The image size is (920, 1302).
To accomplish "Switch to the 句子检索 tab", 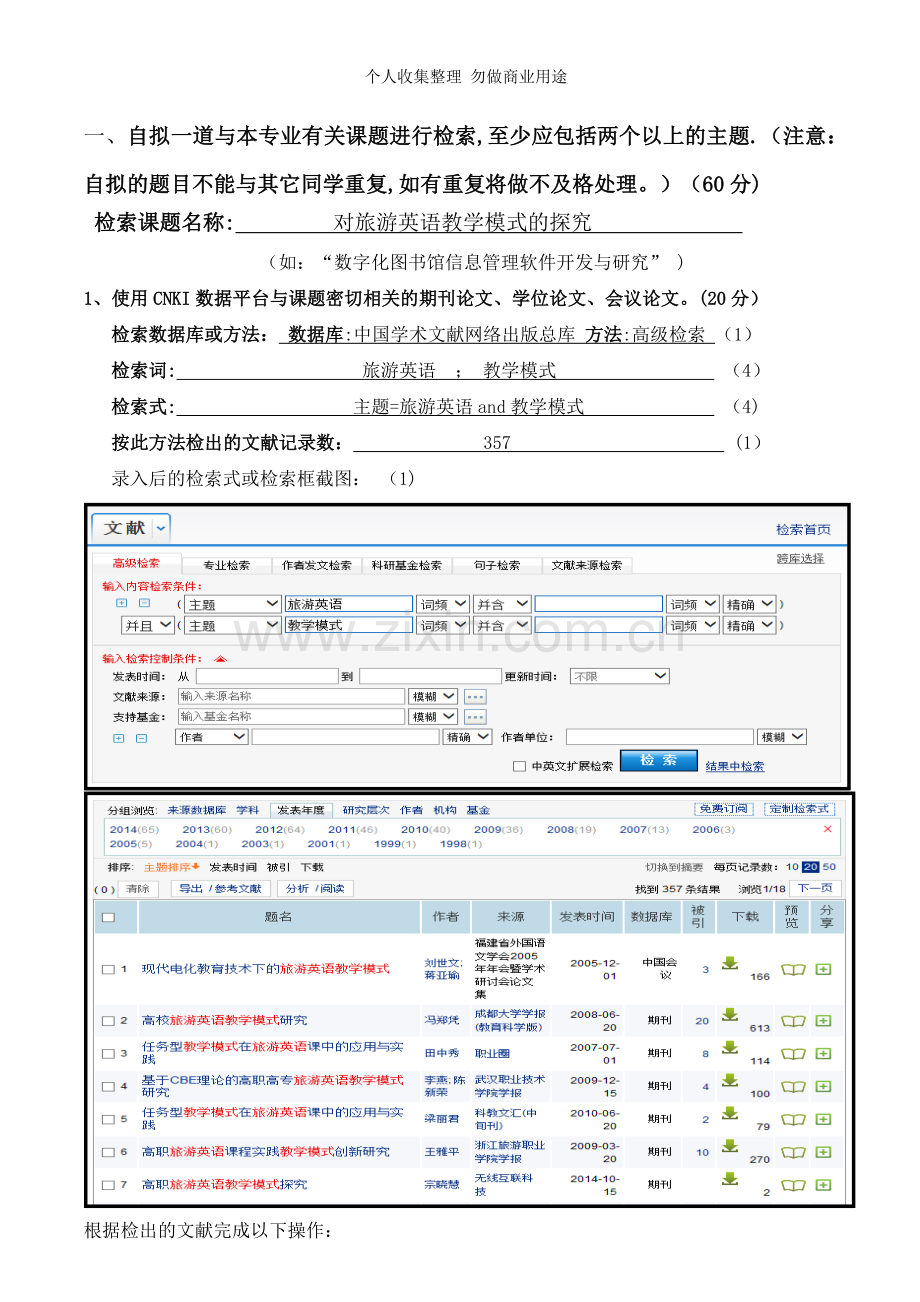I will point(496,565).
